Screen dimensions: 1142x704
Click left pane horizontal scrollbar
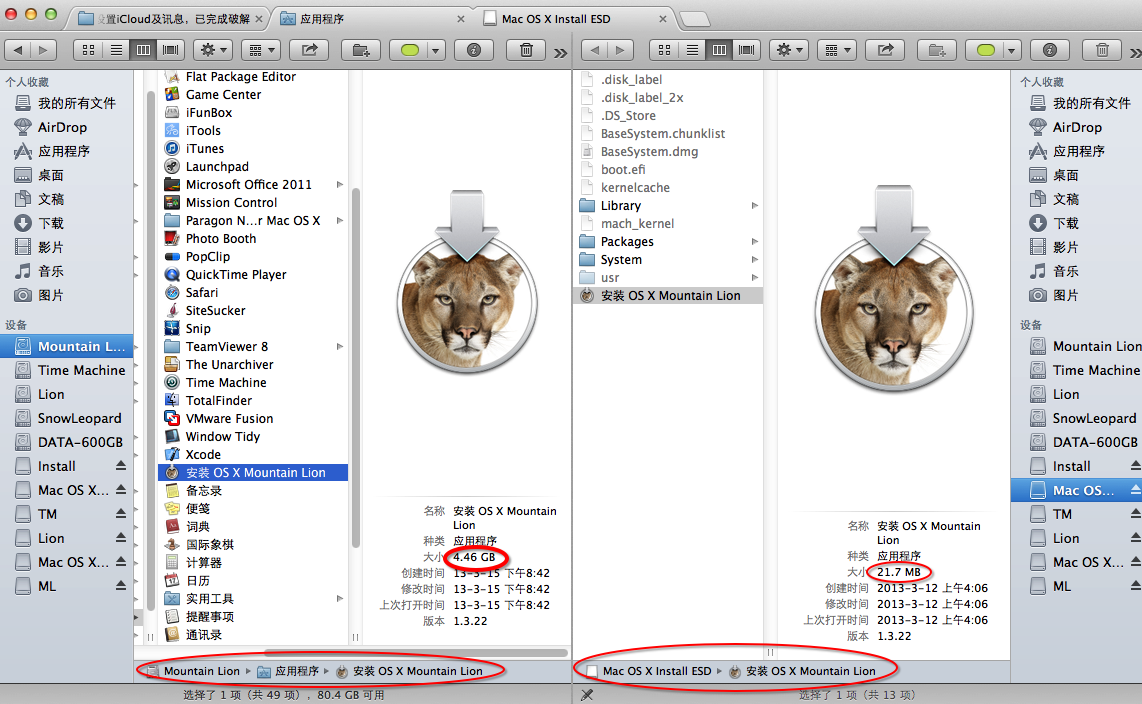point(415,653)
